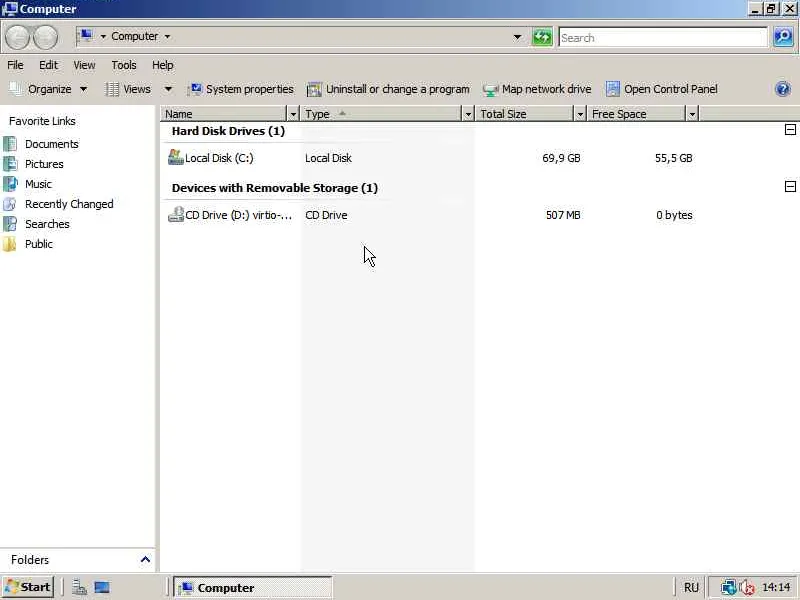Viewport: 800px width, 600px height.
Task: Click the network tray icon
Action: point(728,588)
